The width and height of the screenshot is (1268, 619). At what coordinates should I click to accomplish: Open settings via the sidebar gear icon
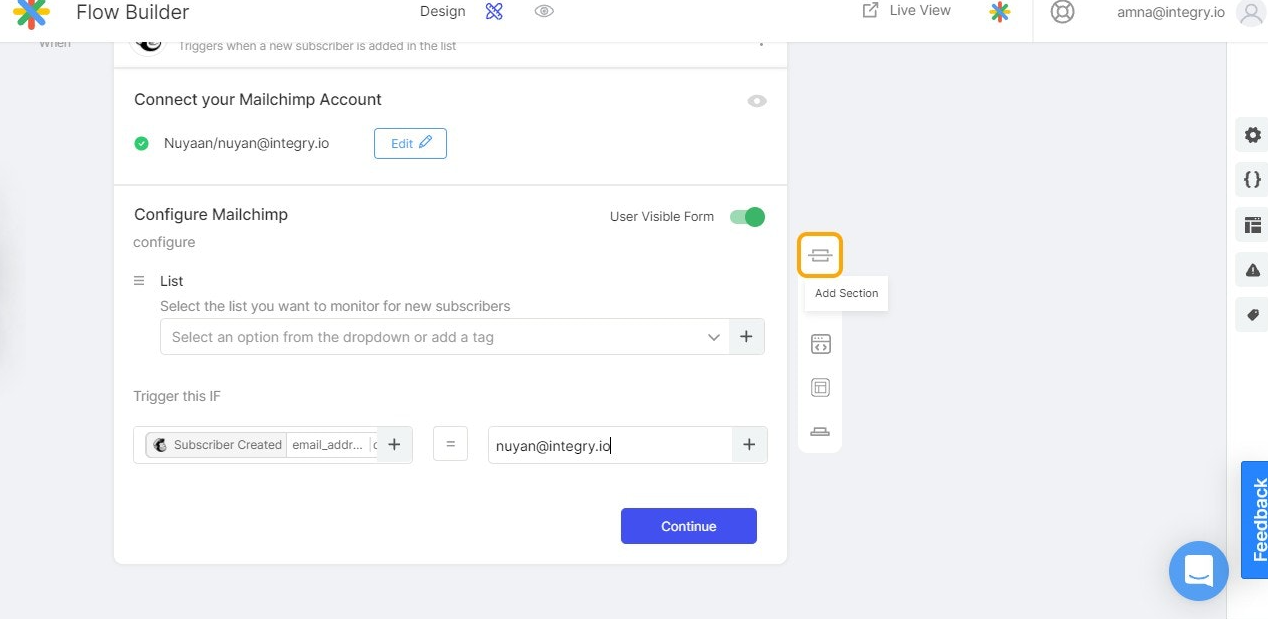click(x=1252, y=135)
